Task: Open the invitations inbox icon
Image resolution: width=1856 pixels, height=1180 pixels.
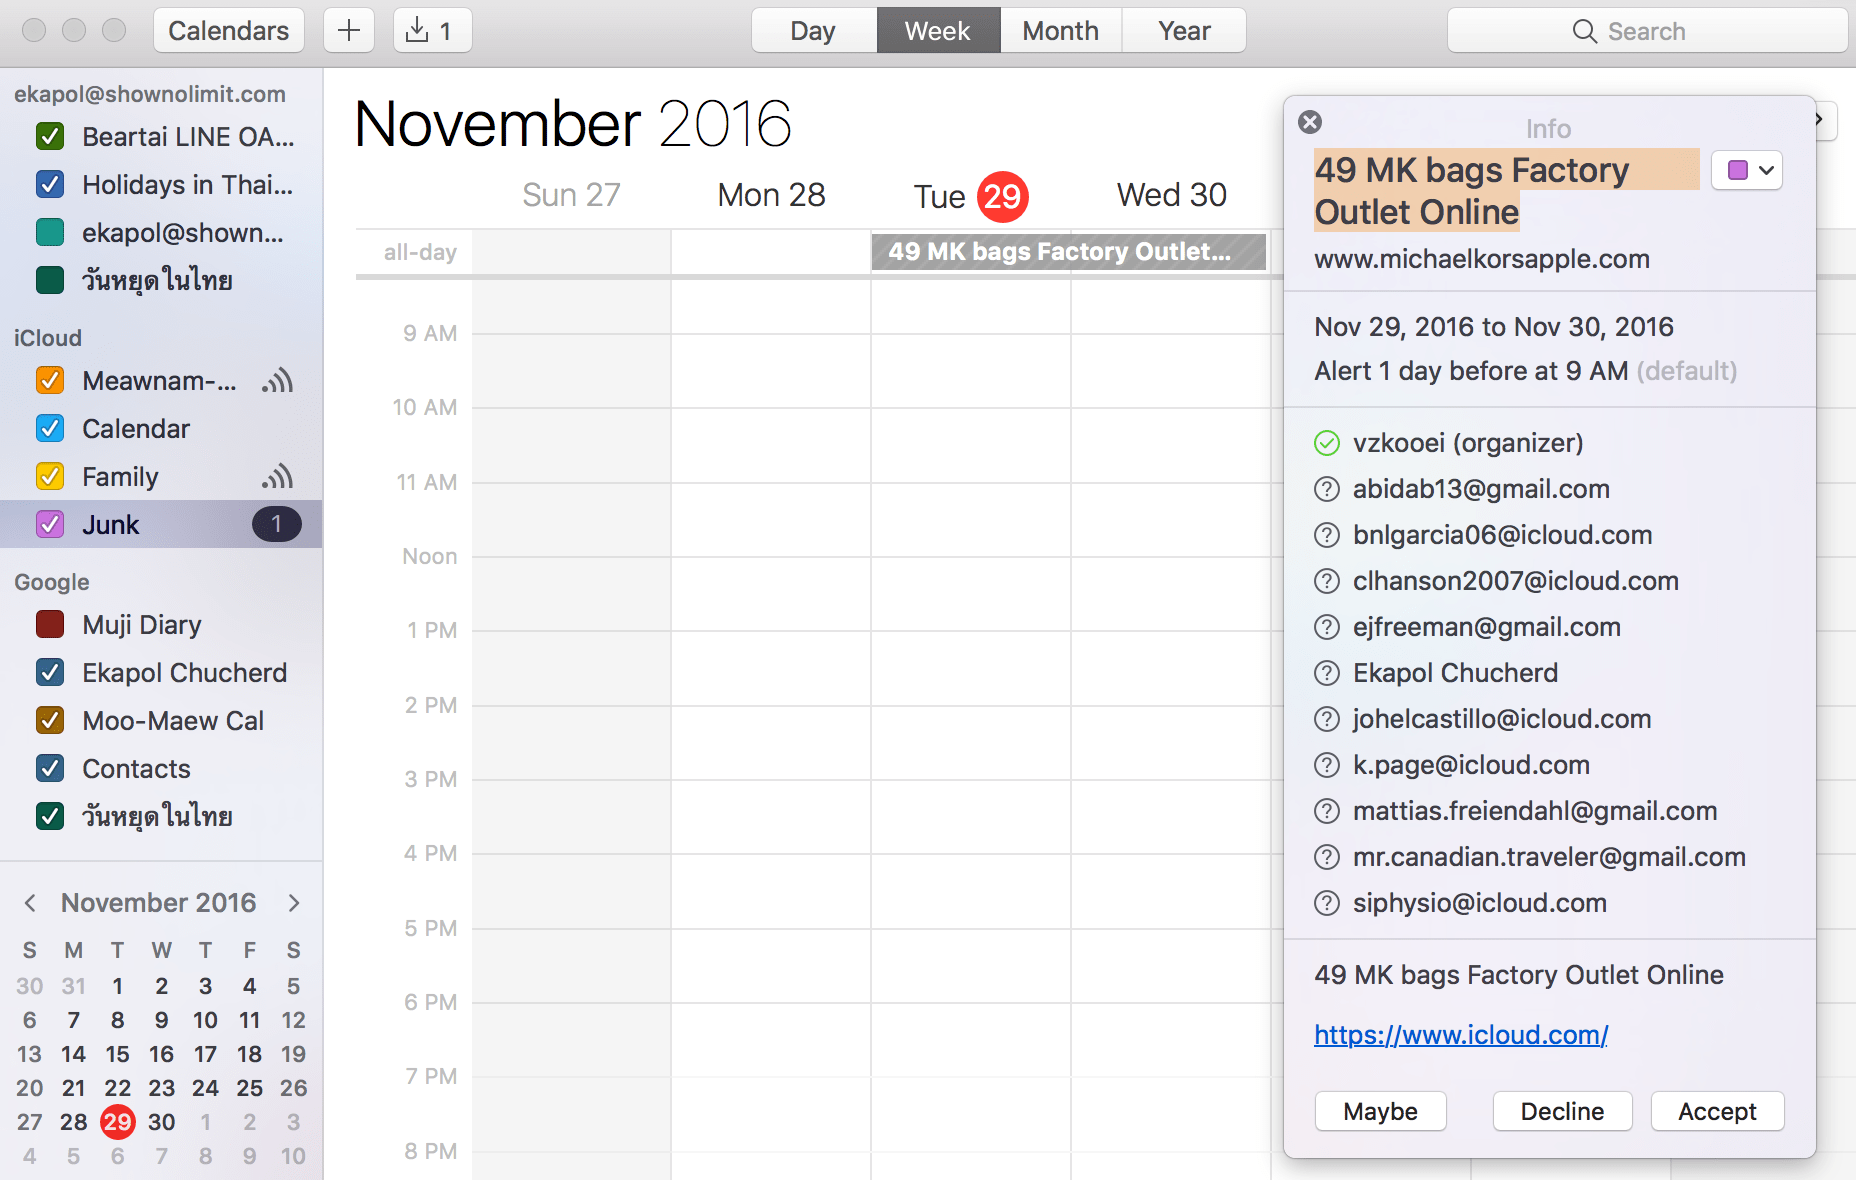Action: coord(432,30)
